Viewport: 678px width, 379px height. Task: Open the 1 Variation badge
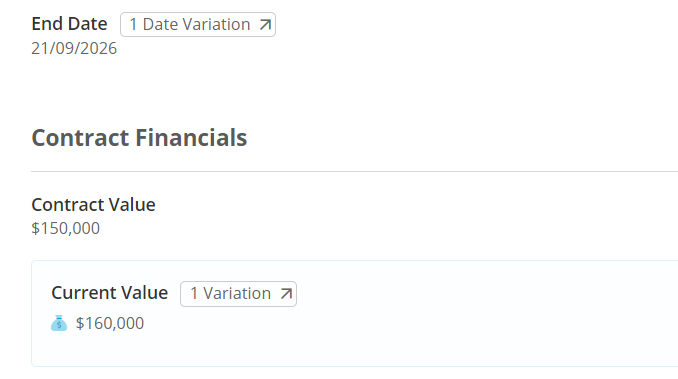[x=238, y=294]
